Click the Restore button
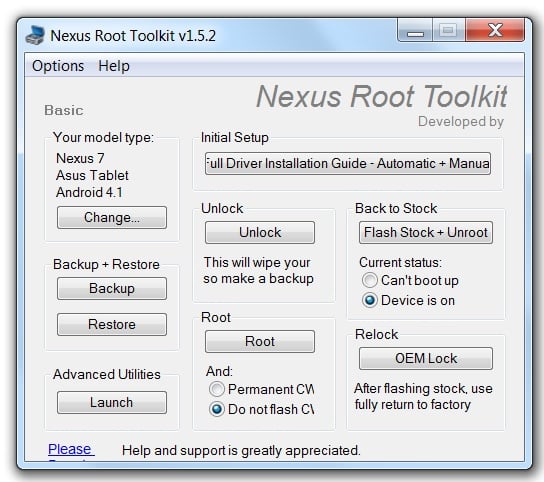The height and width of the screenshot is (482, 544). 112,324
